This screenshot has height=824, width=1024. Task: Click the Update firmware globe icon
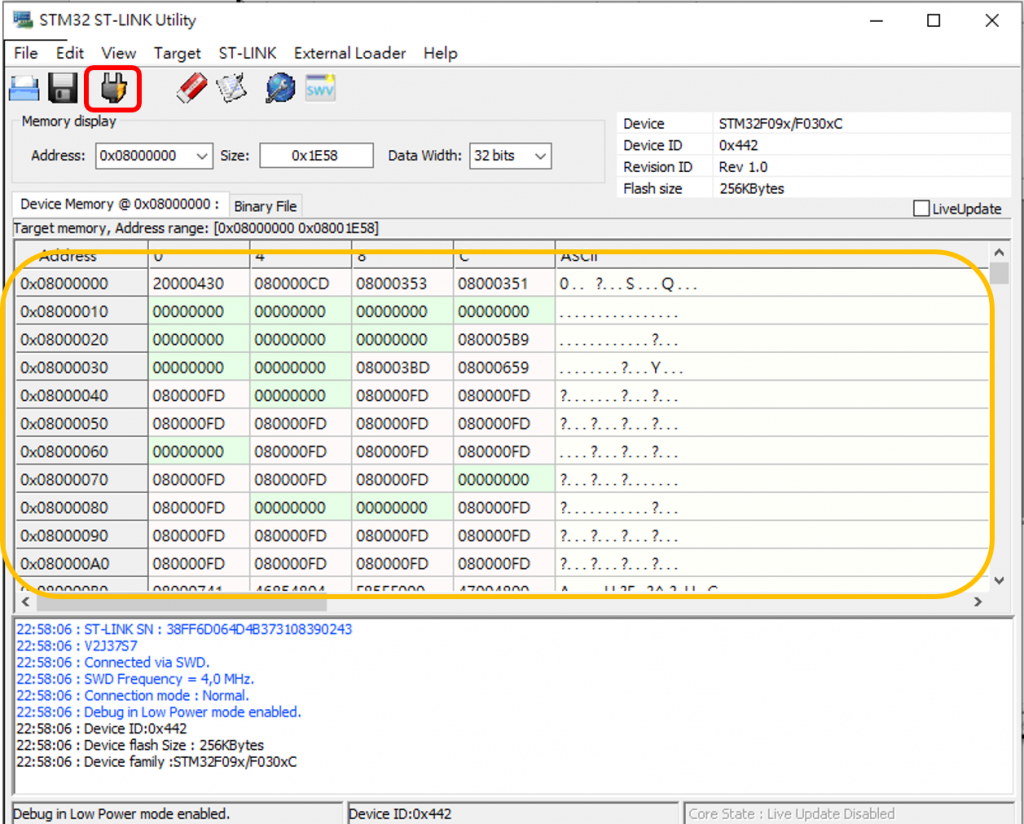pyautogui.click(x=280, y=88)
